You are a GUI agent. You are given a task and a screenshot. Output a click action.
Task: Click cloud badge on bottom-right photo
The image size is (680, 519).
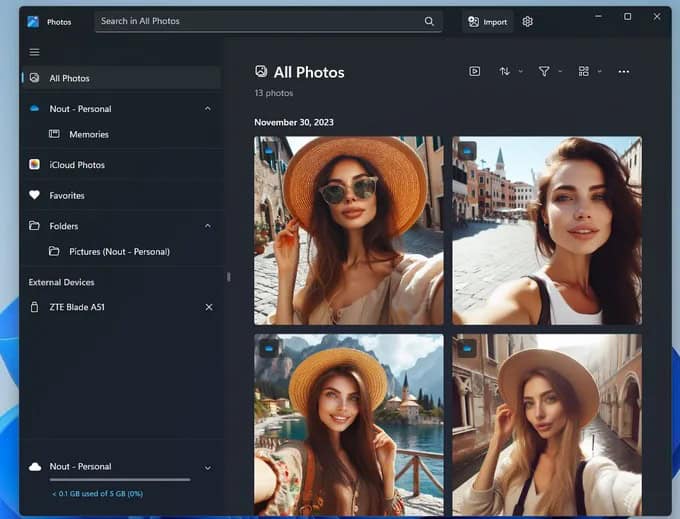(467, 348)
